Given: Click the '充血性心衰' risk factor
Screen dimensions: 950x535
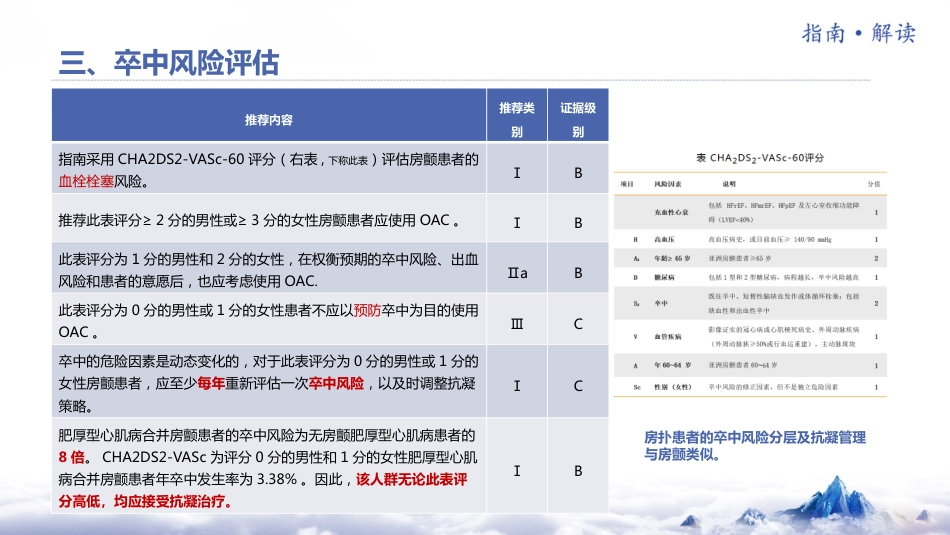Looking at the screenshot, I should point(671,213).
